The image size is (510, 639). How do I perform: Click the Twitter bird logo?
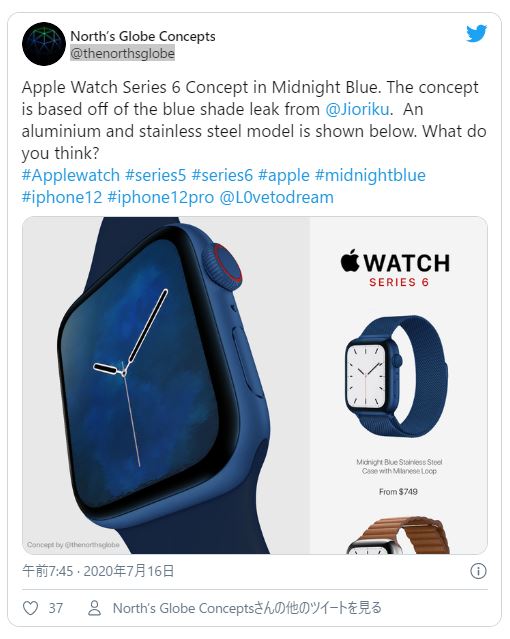[477, 33]
